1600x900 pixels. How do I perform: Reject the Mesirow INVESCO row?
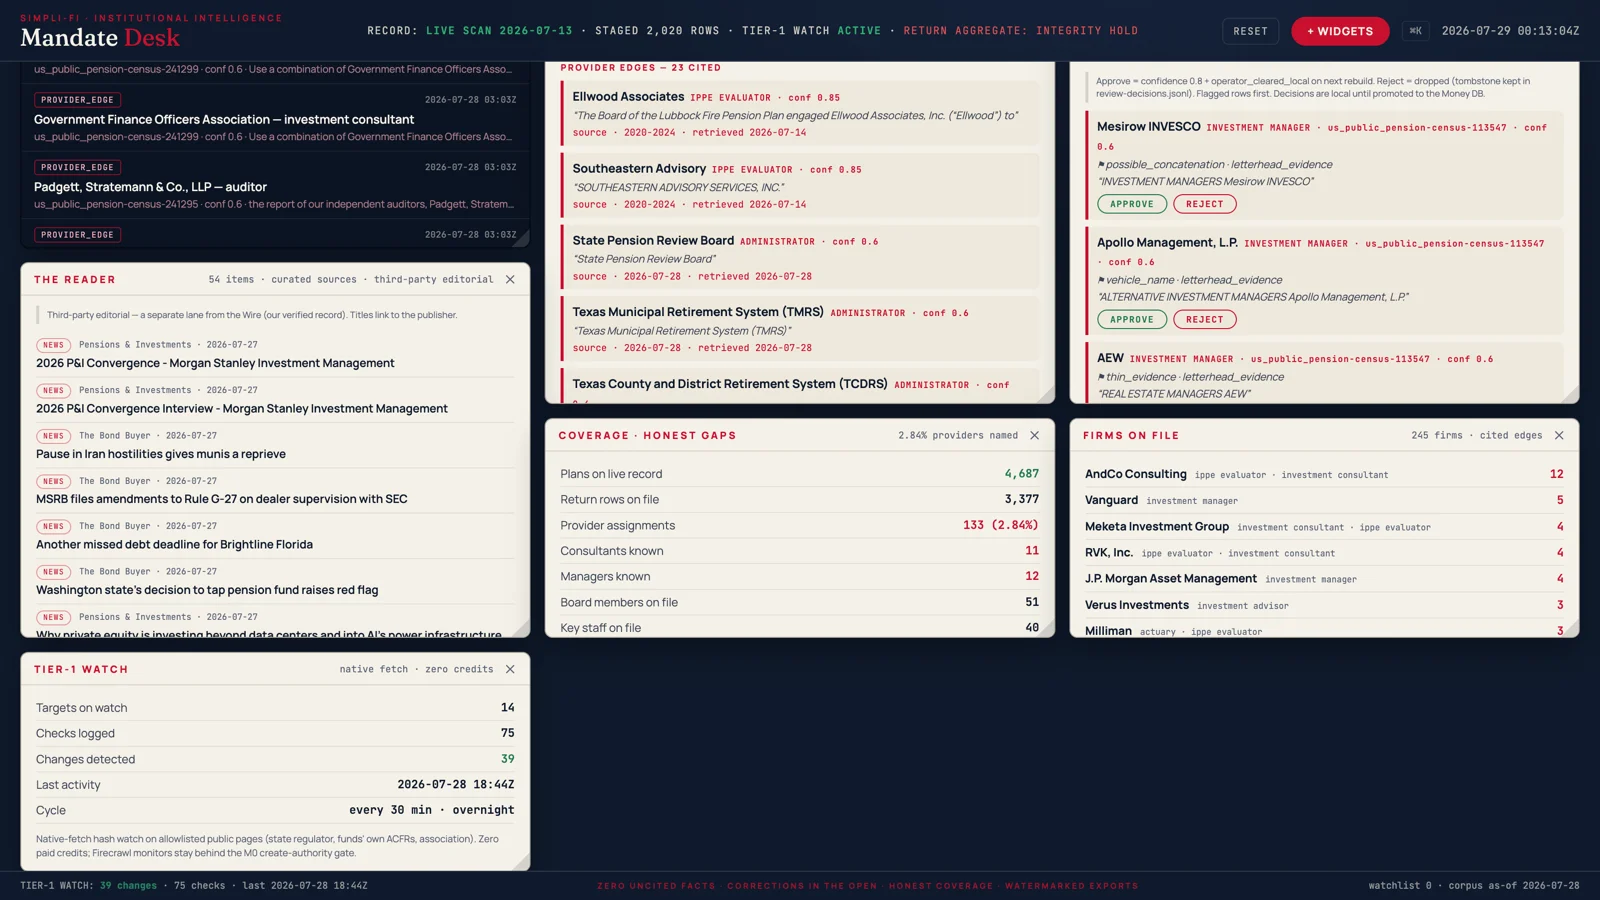point(1205,204)
